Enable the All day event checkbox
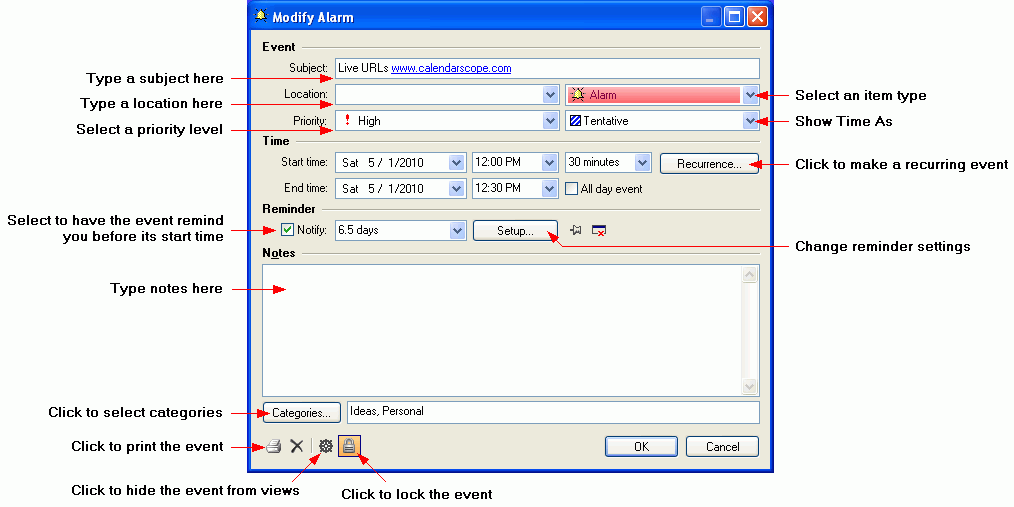 point(572,188)
